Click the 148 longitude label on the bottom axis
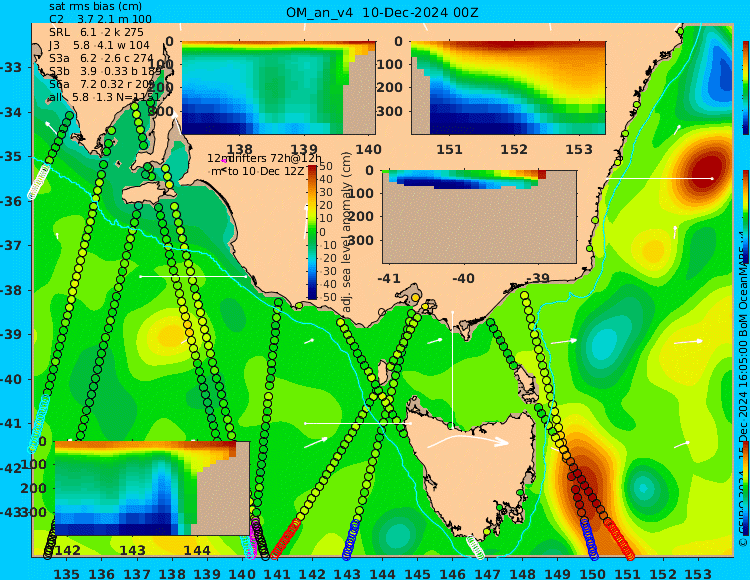 coord(523,573)
